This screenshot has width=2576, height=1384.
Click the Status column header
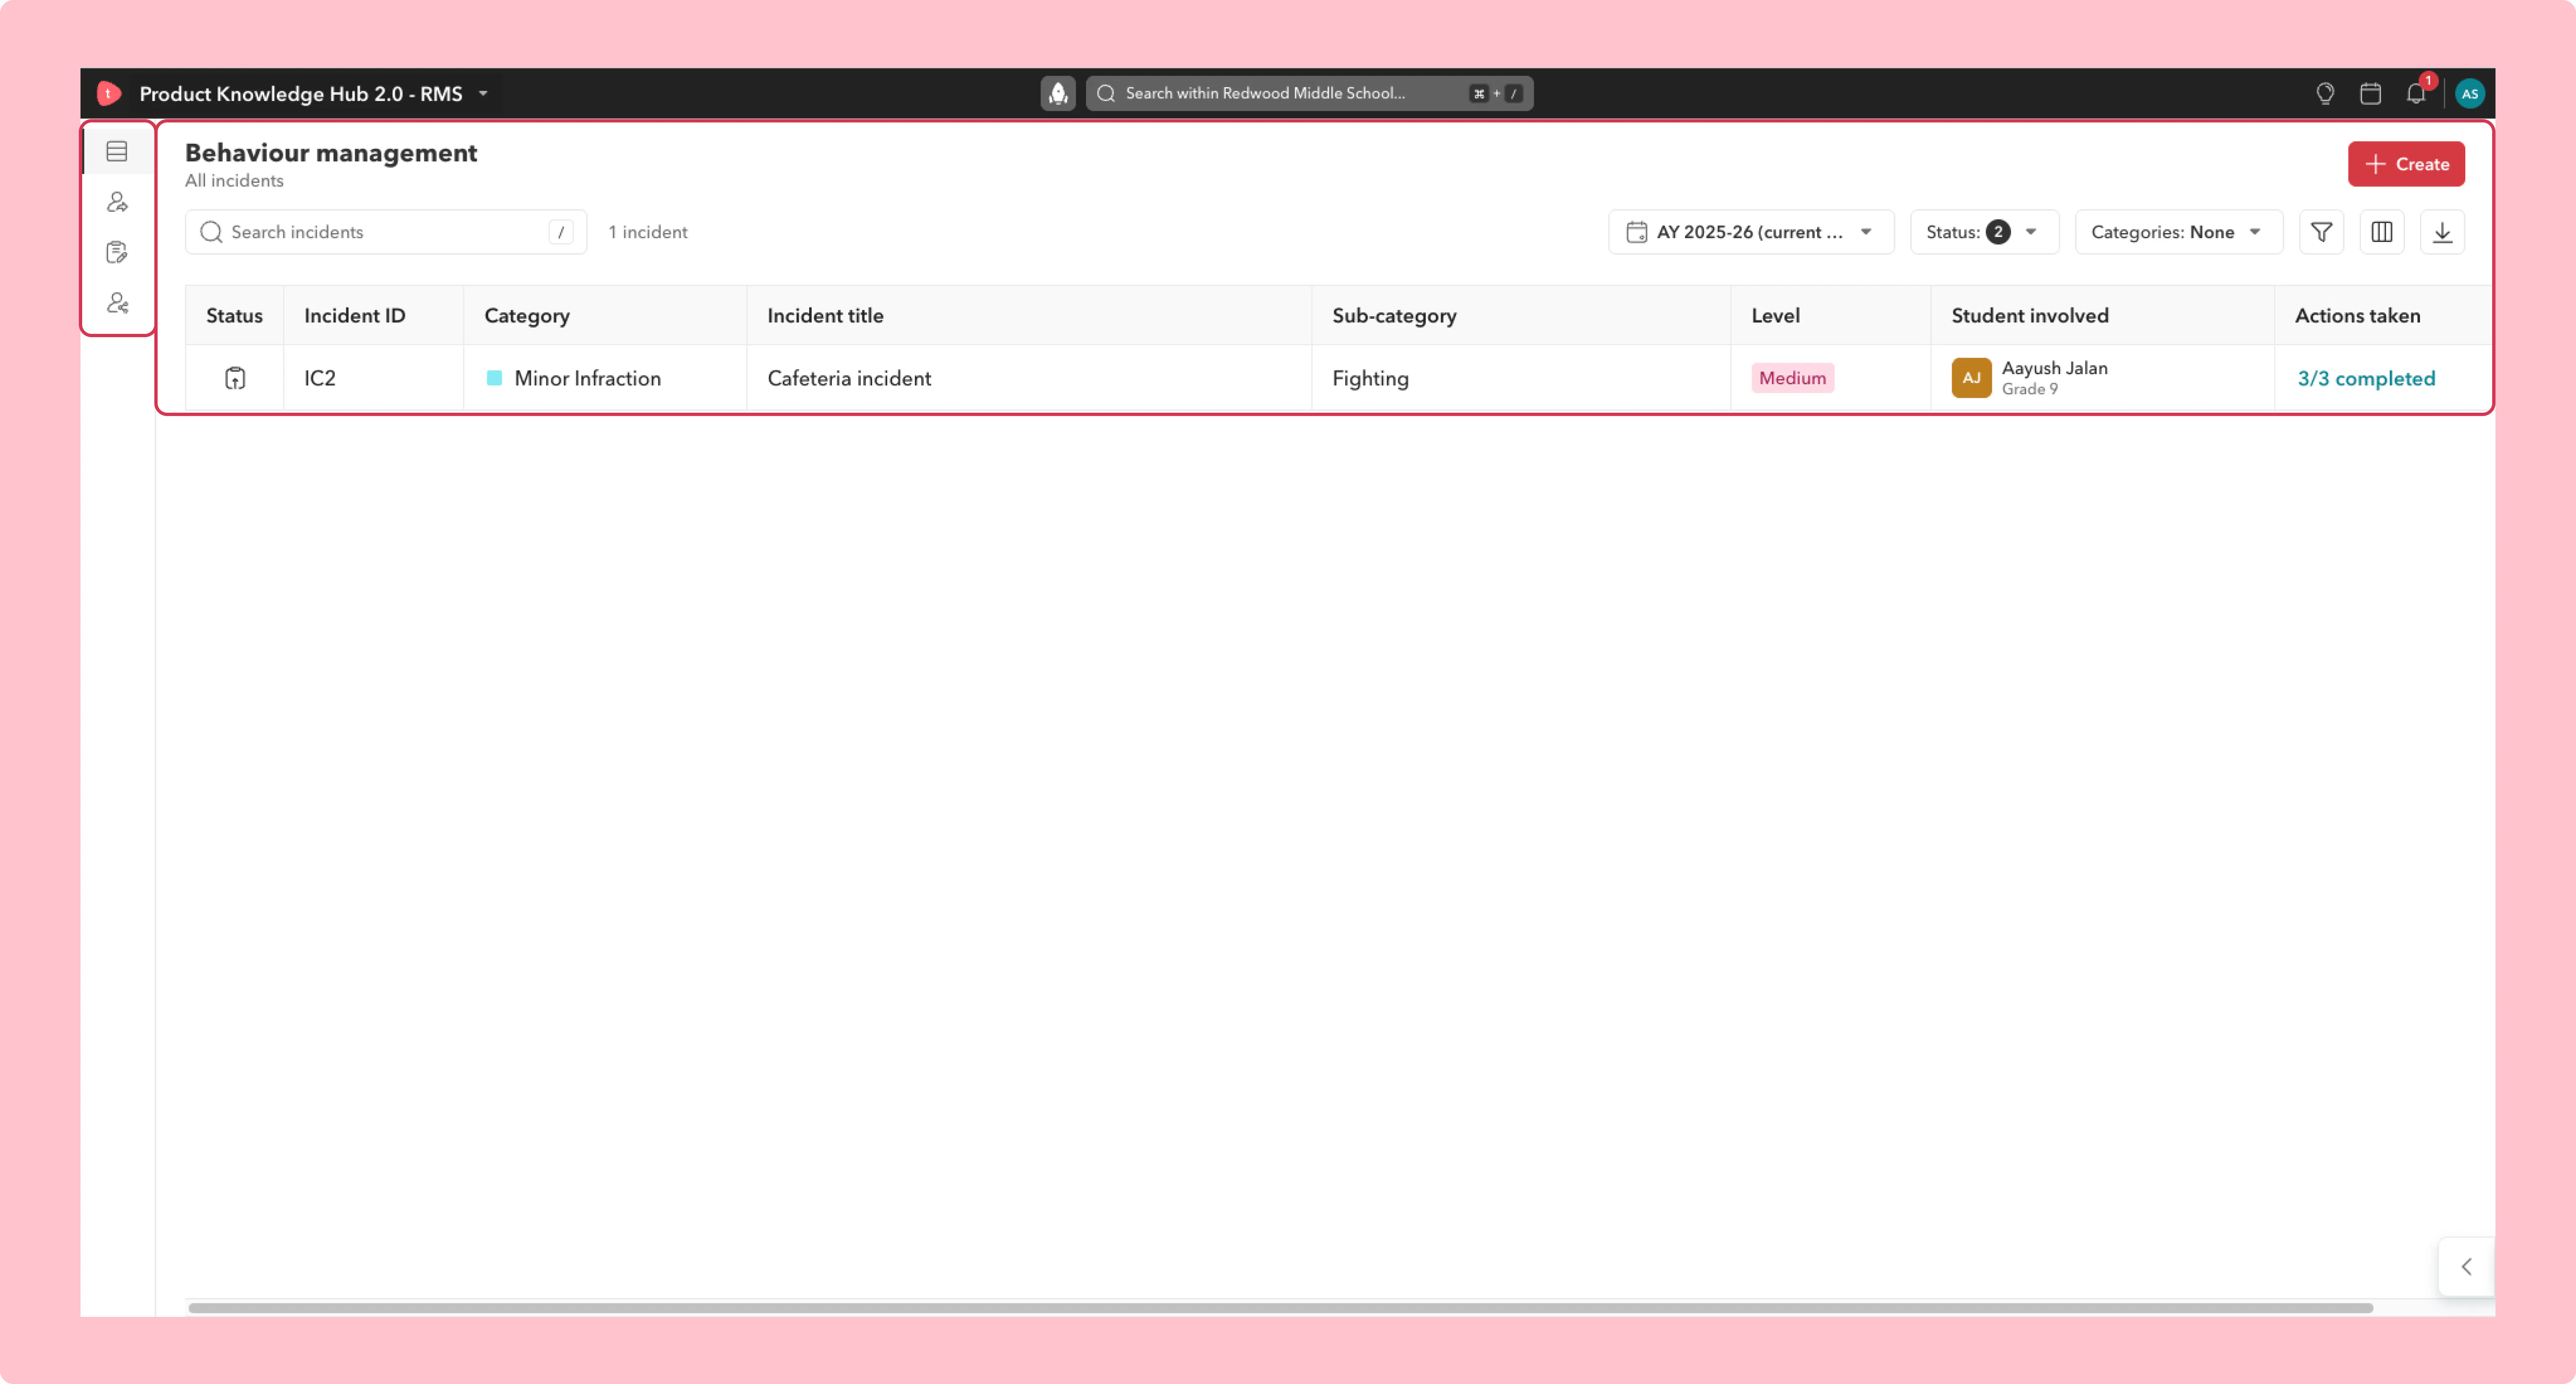[234, 315]
